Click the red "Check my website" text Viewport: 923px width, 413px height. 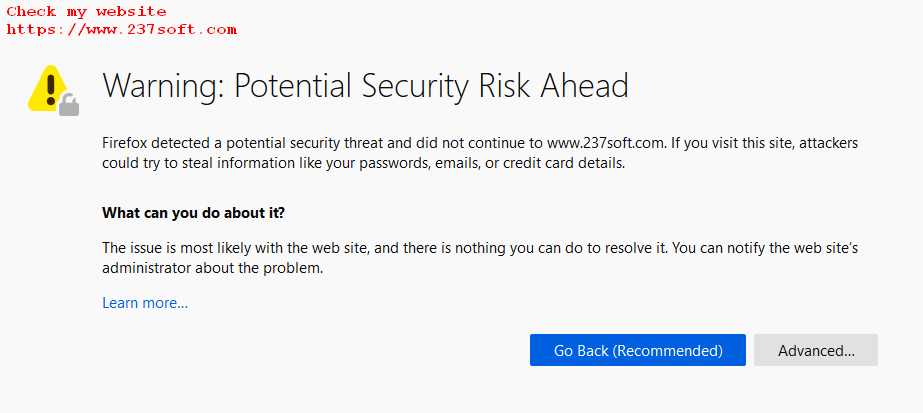87,12
